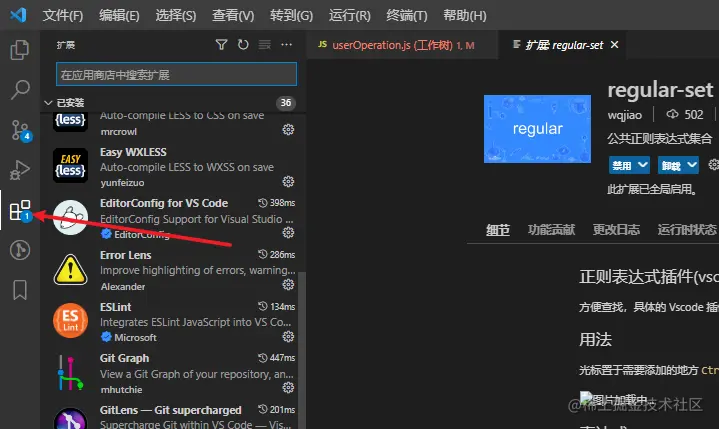Select Easy WXLESS extension title

[133, 152]
